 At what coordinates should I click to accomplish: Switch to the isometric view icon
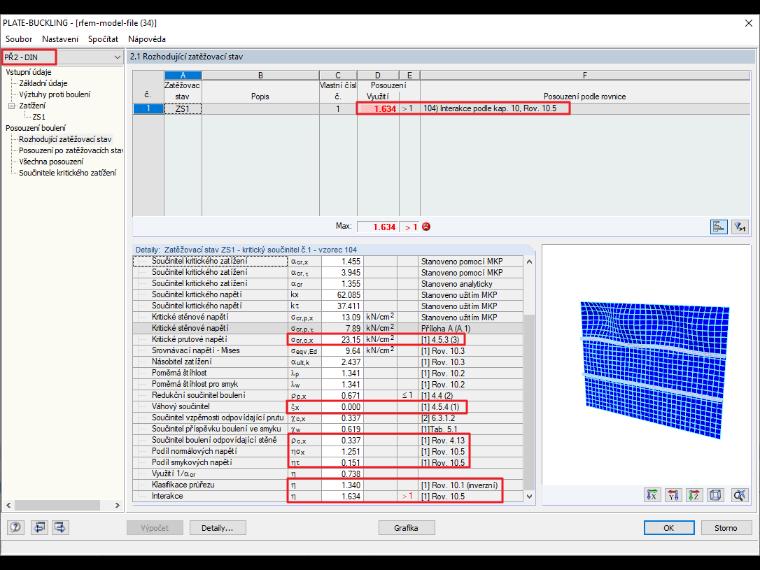(x=715, y=495)
